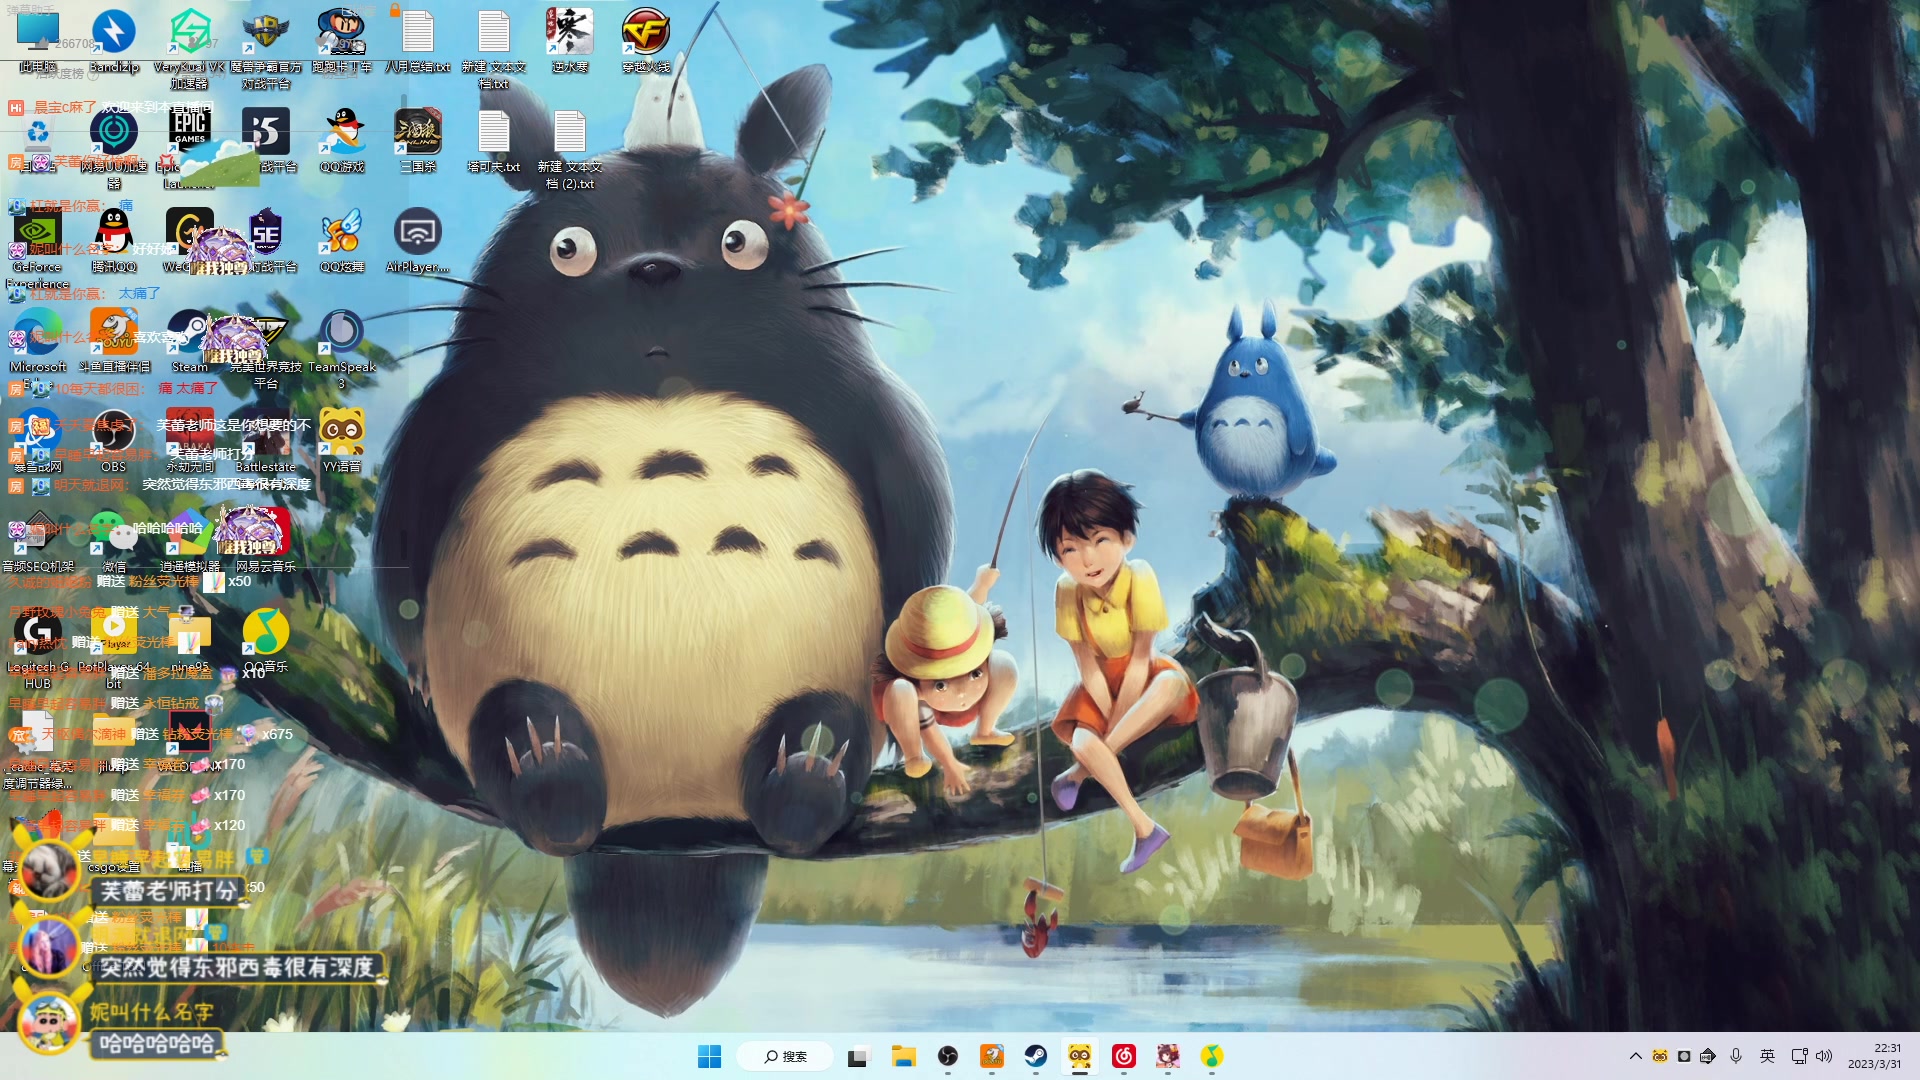This screenshot has height=1080, width=1920.
Task: Open the 此电脑 (This PC) desktop icon
Action: (38, 40)
